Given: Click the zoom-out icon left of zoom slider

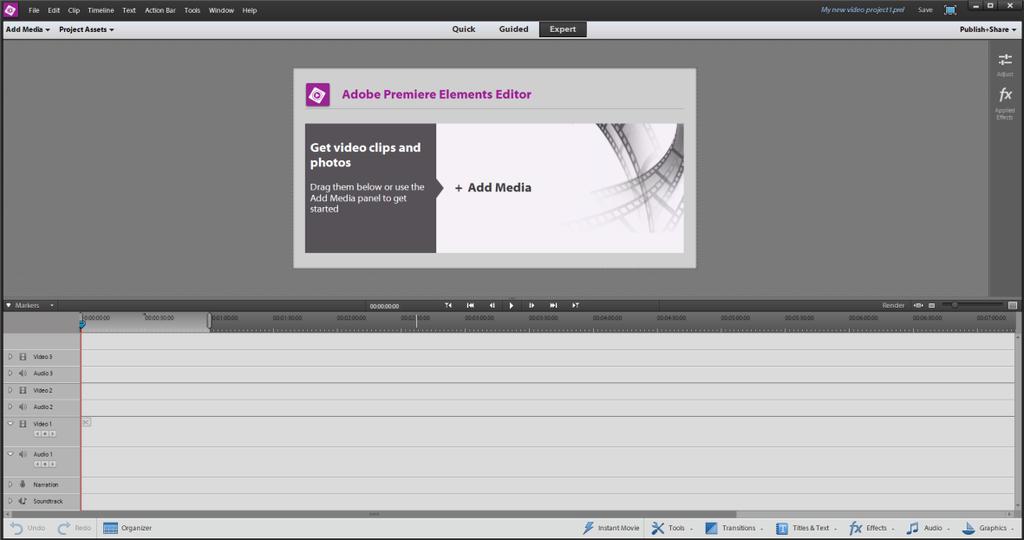Looking at the screenshot, I should [932, 305].
